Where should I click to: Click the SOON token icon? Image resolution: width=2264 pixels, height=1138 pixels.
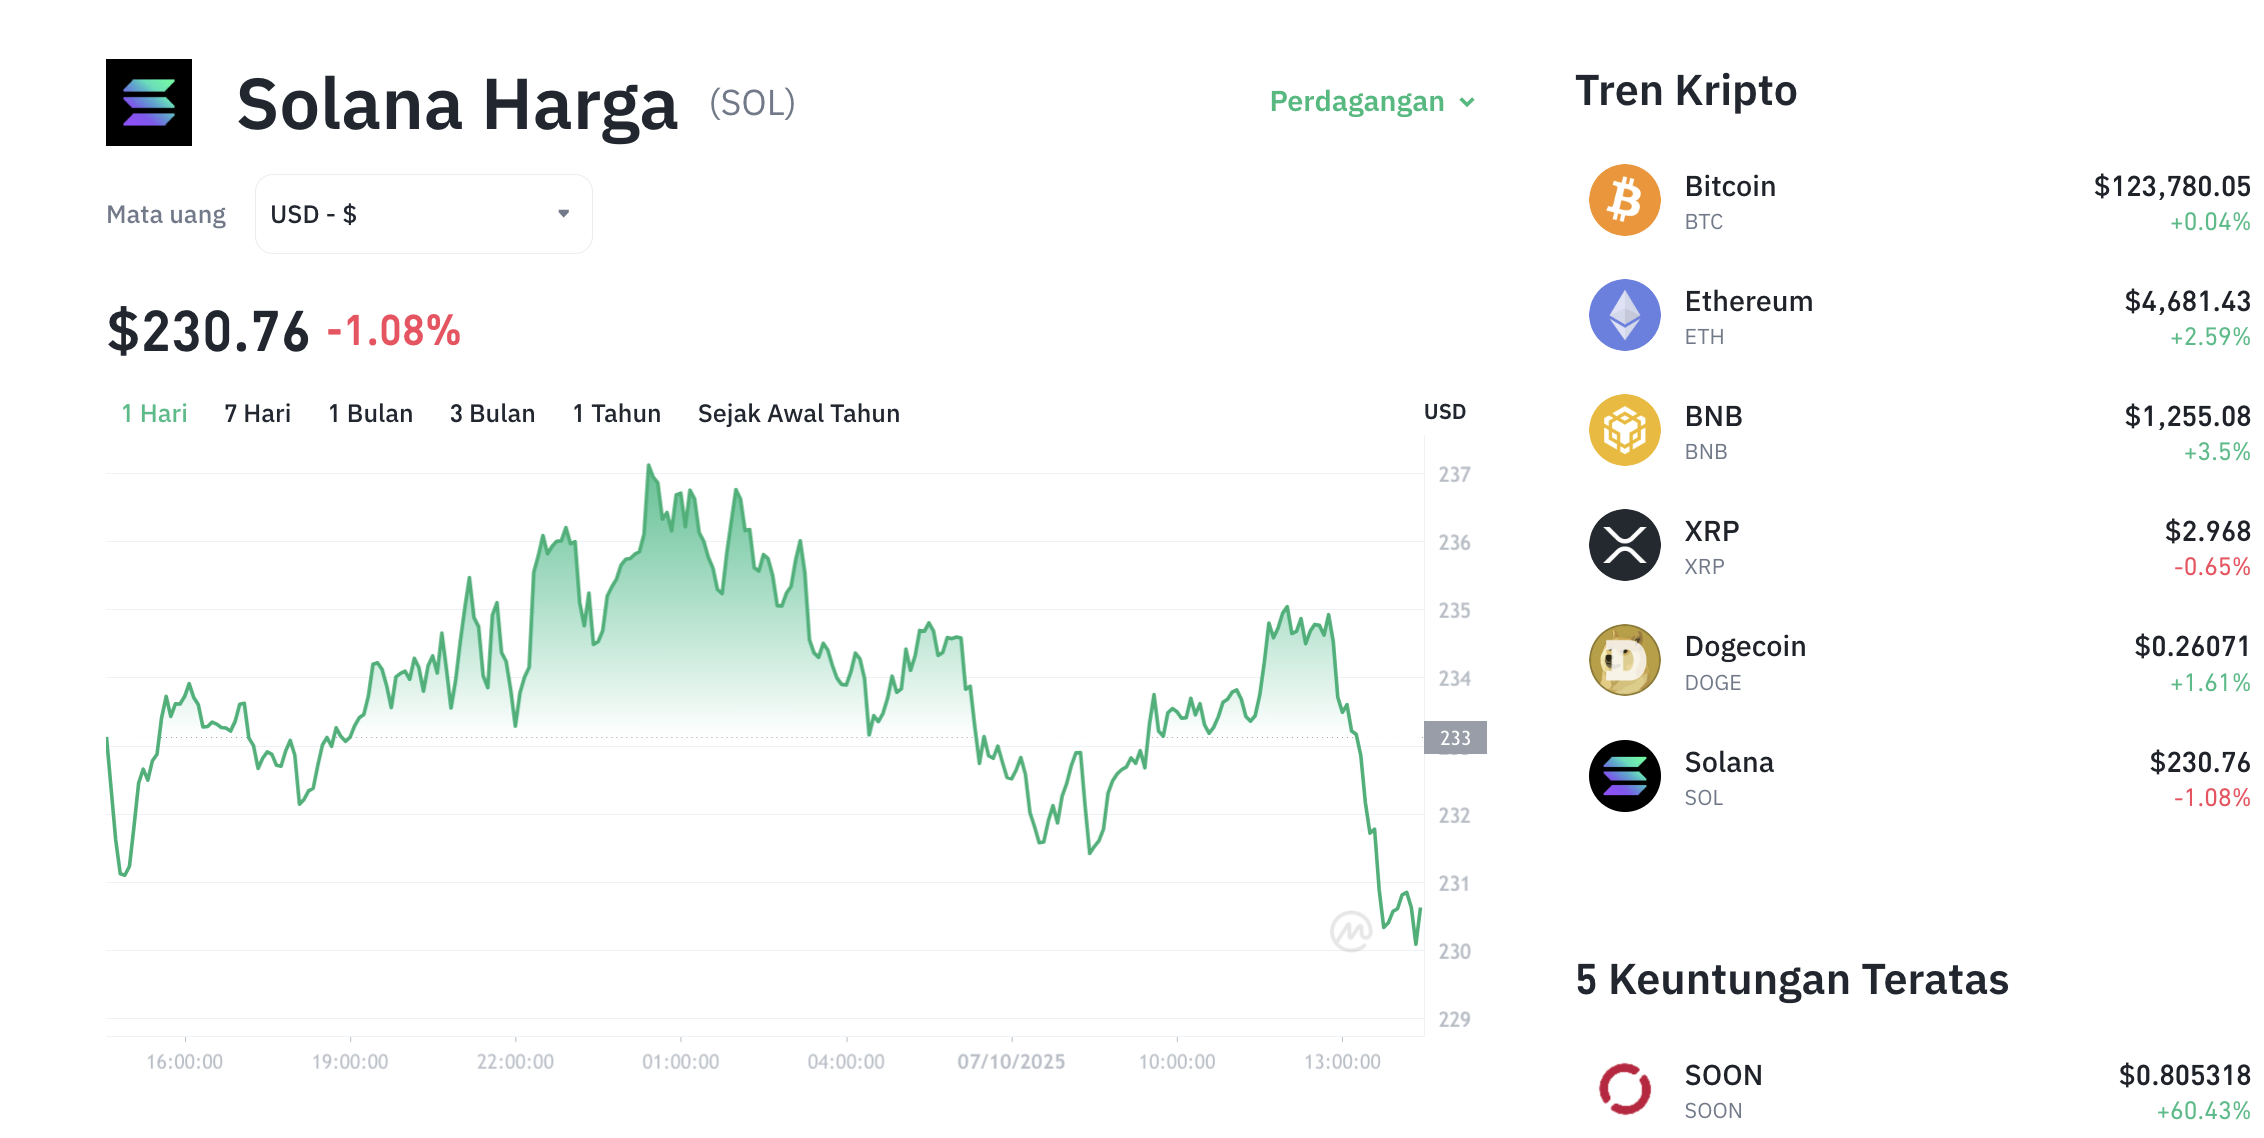click(1624, 1089)
